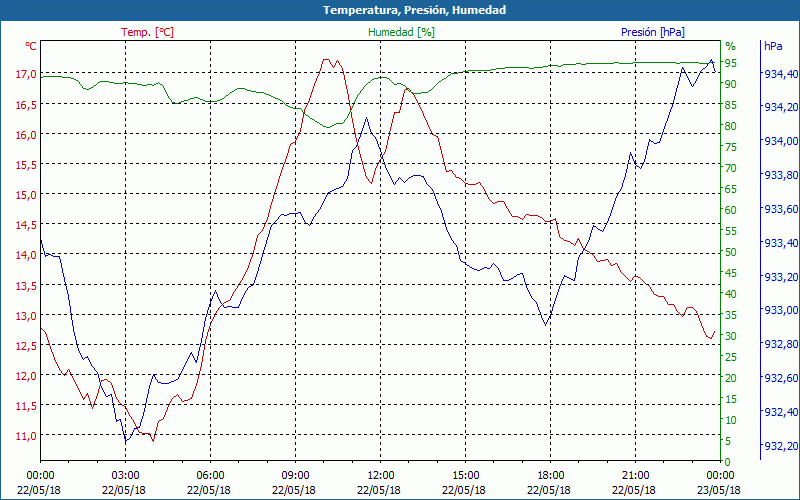
Task: Click humidity axis value "90"
Action: (x=731, y=84)
